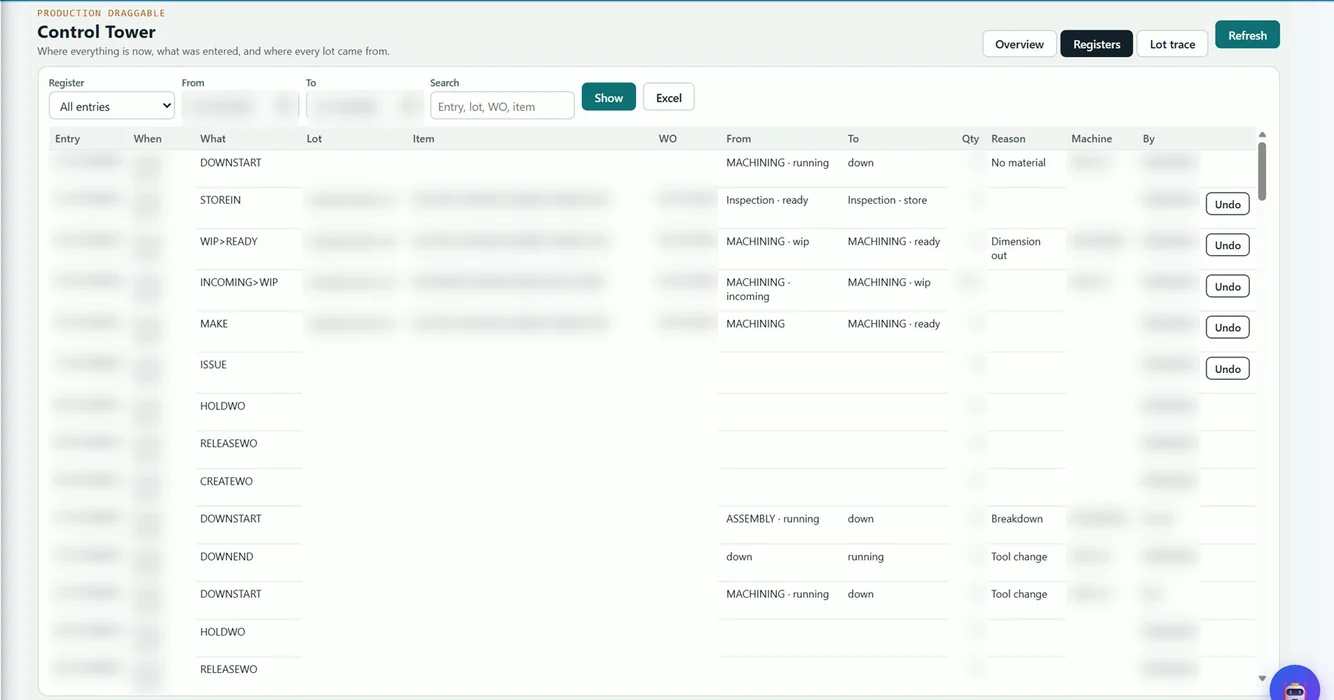Click the Refresh button
The width and height of the screenshot is (1334, 700).
pyautogui.click(x=1247, y=35)
